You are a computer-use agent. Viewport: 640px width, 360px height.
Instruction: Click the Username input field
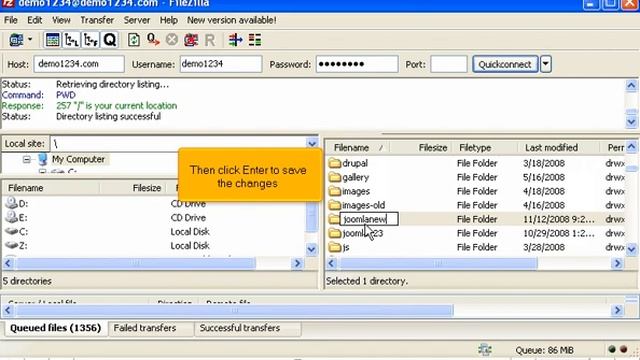click(x=220, y=64)
